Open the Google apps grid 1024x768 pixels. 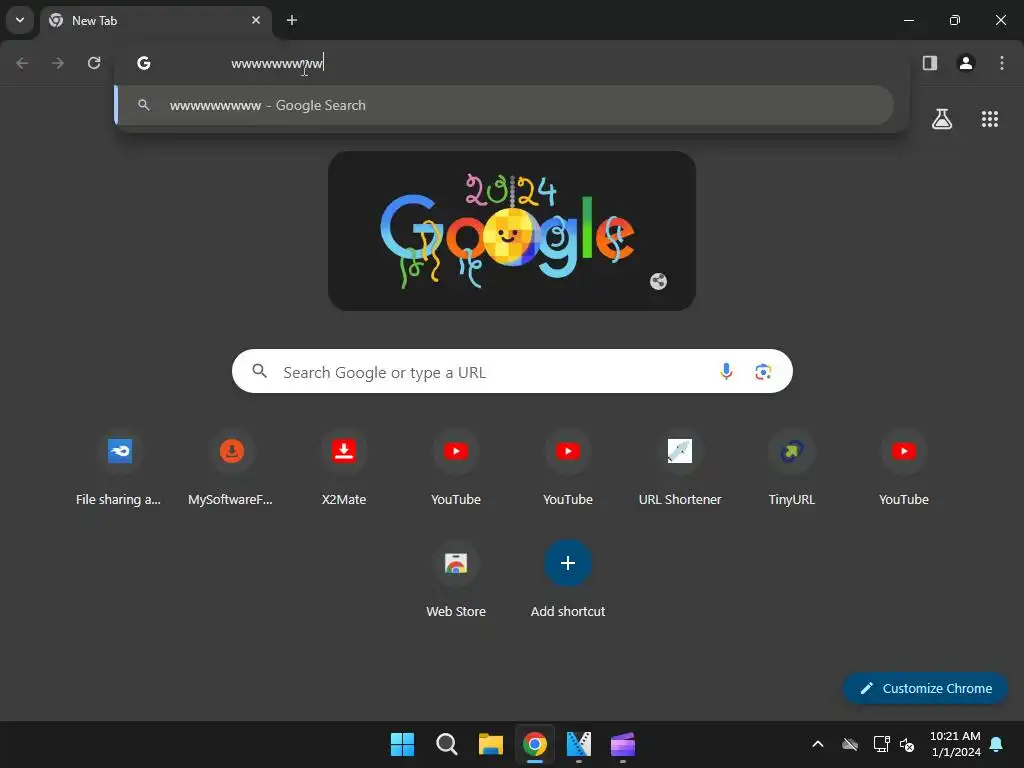click(x=989, y=119)
